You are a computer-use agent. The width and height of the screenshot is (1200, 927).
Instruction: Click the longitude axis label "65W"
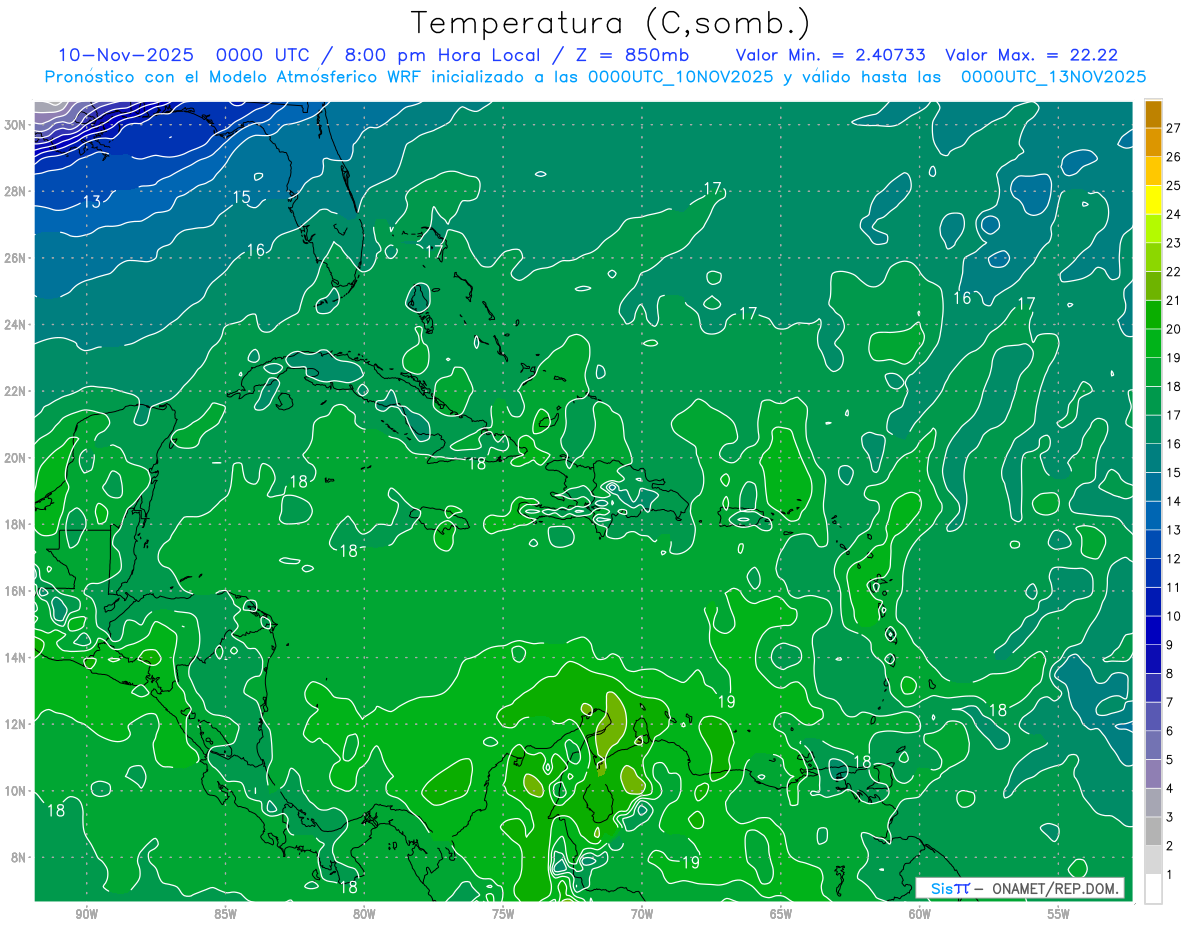click(781, 914)
